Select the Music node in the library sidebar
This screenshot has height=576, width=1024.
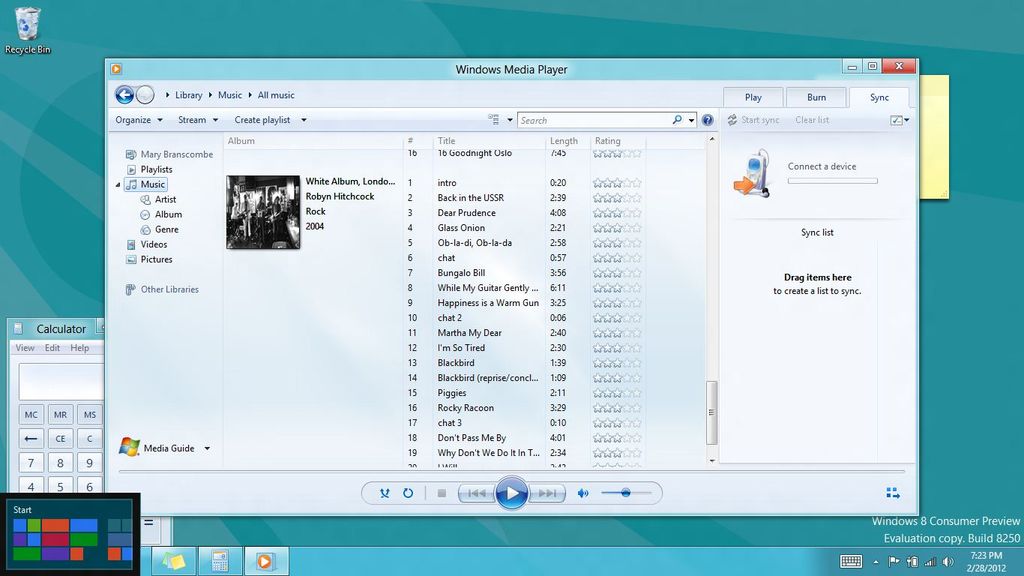pyautogui.click(x=151, y=184)
